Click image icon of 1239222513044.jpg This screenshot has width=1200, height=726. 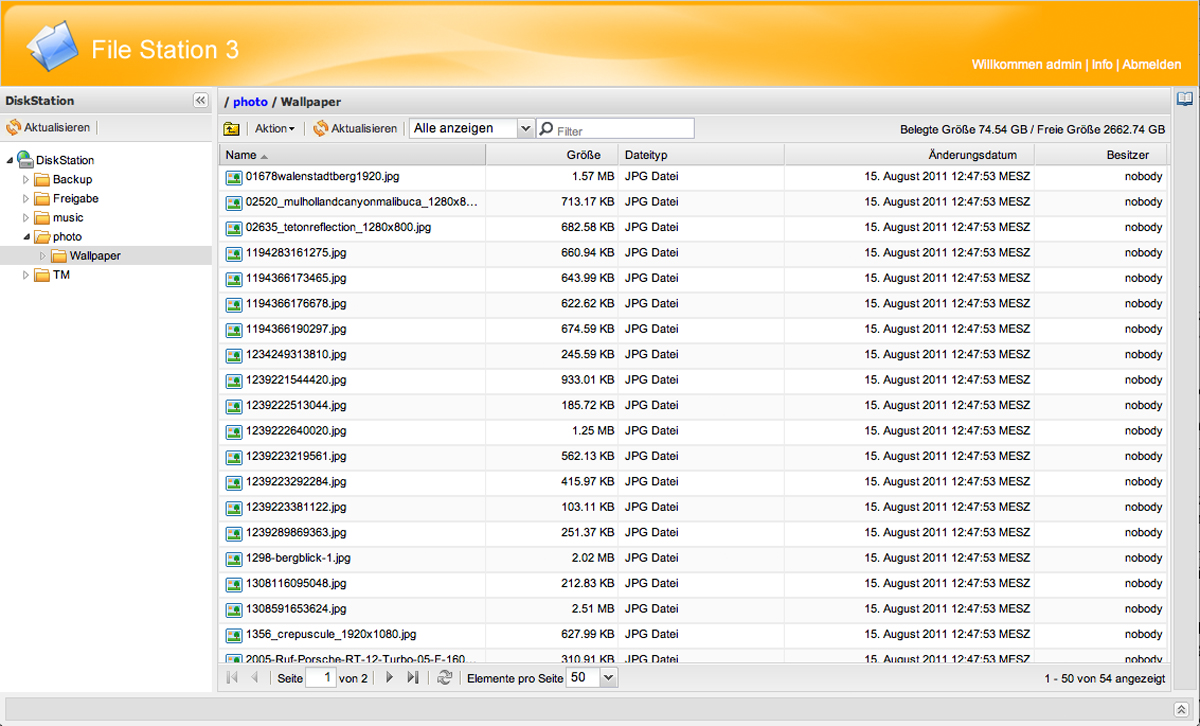point(234,406)
